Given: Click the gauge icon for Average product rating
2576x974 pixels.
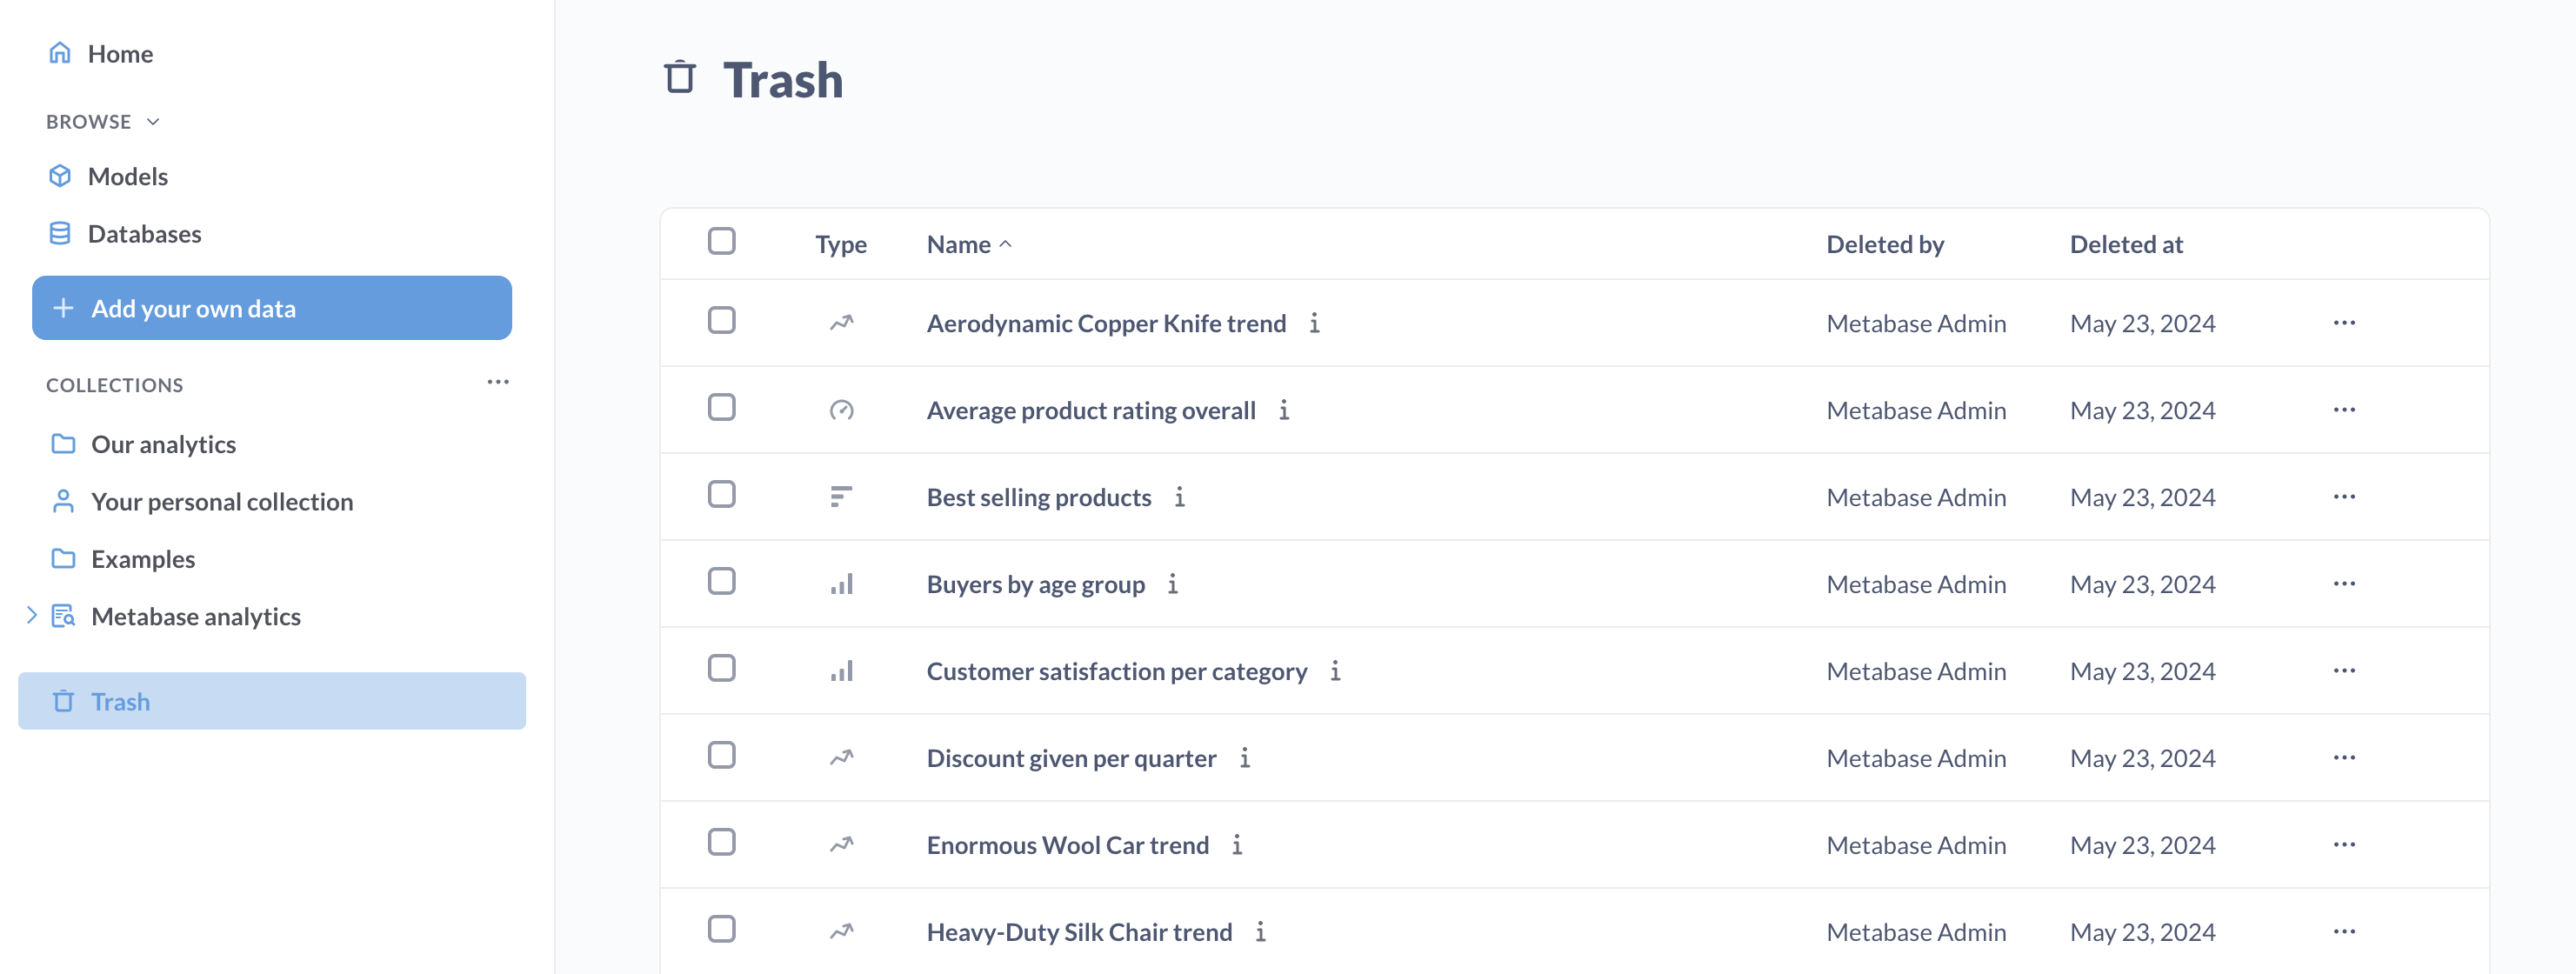Looking at the screenshot, I should tap(841, 410).
